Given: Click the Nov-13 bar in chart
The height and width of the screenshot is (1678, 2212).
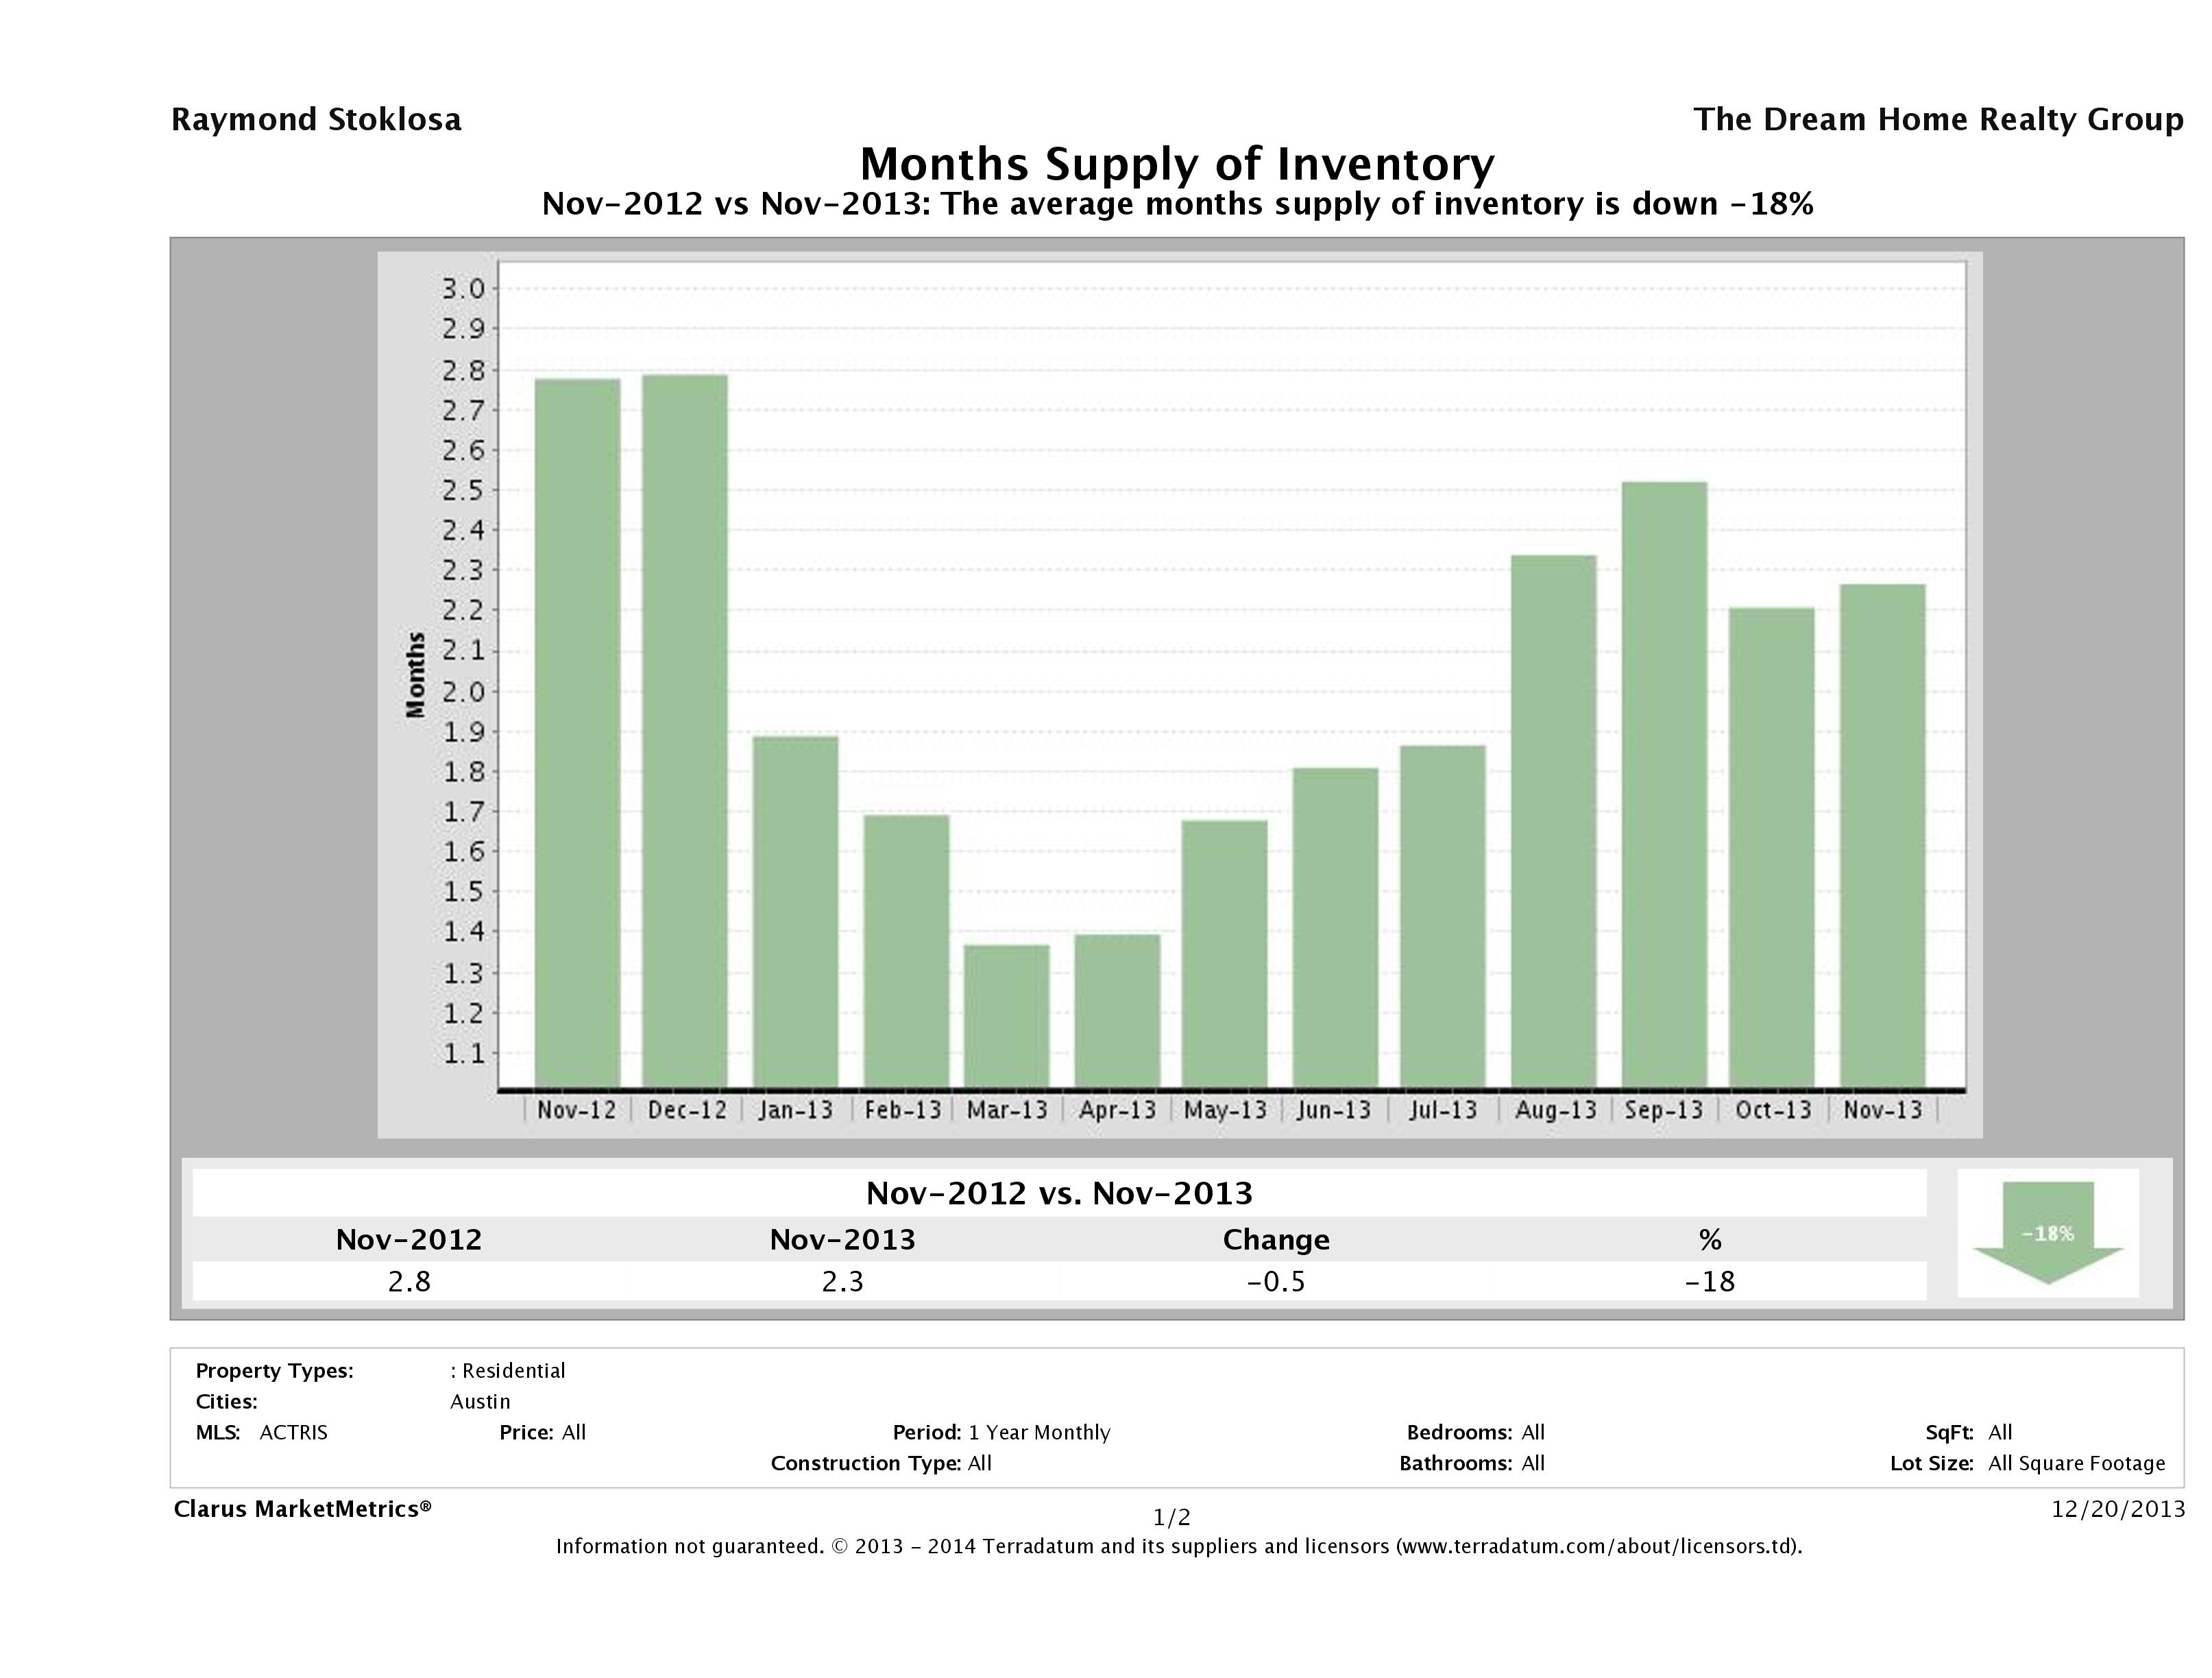Looking at the screenshot, I should click(1882, 835).
